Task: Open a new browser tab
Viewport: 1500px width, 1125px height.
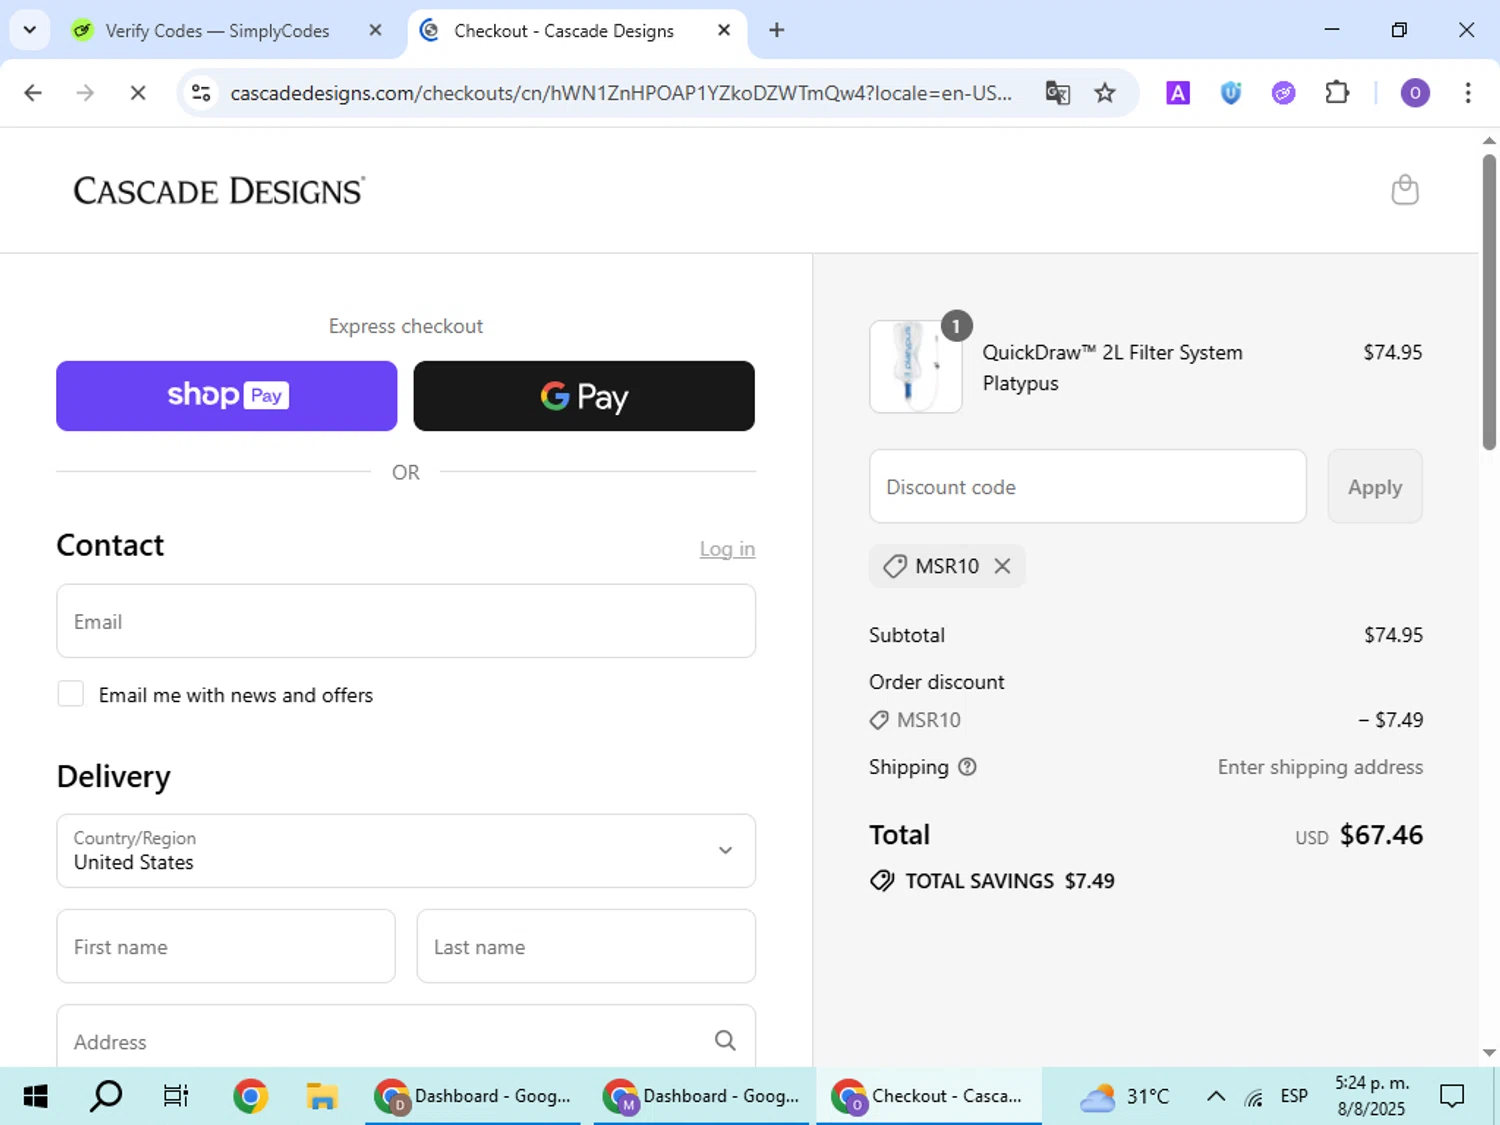Action: pos(776,30)
